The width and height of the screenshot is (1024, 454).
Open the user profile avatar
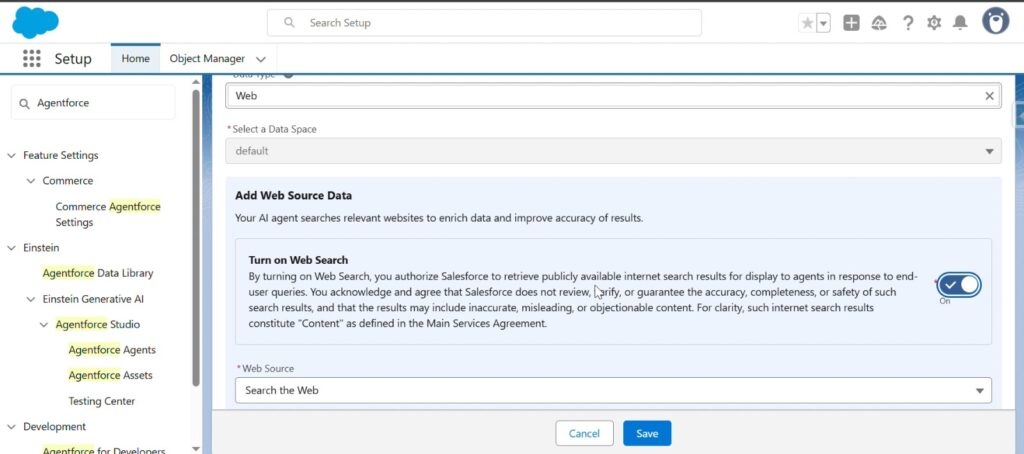click(995, 22)
